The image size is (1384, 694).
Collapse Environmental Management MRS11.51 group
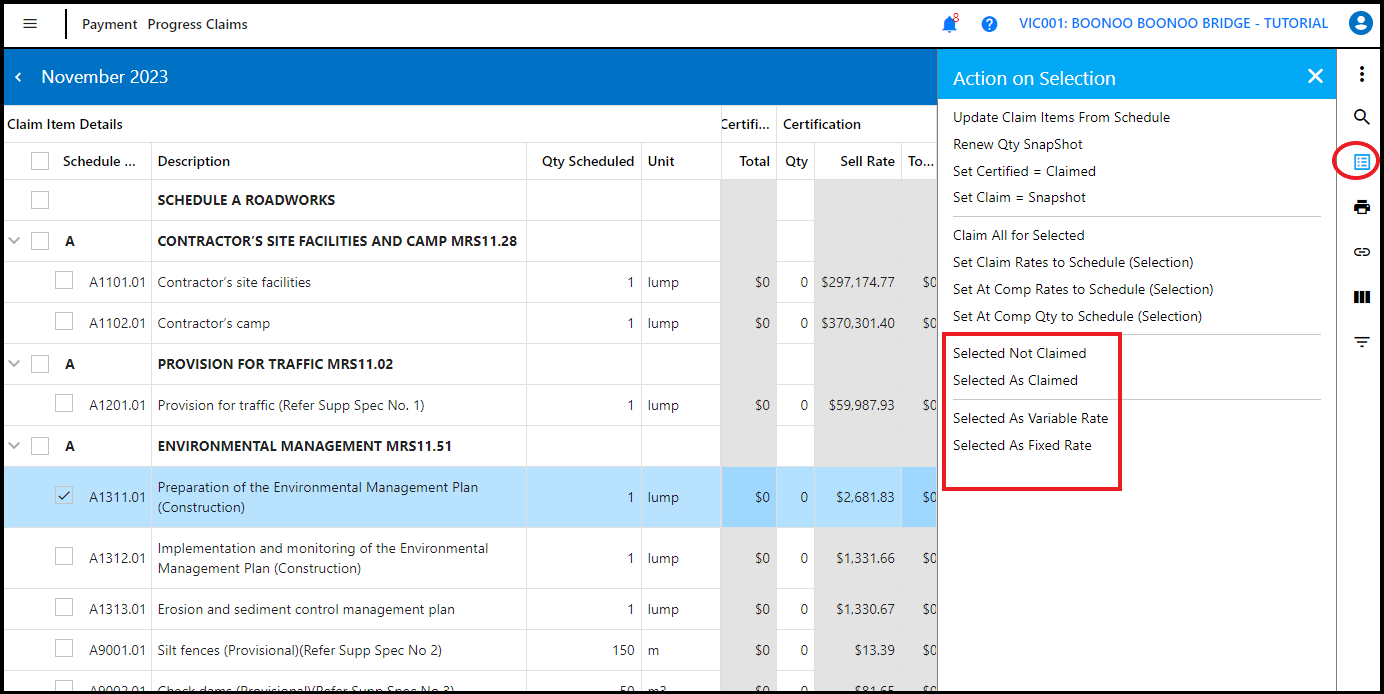[x=14, y=446]
